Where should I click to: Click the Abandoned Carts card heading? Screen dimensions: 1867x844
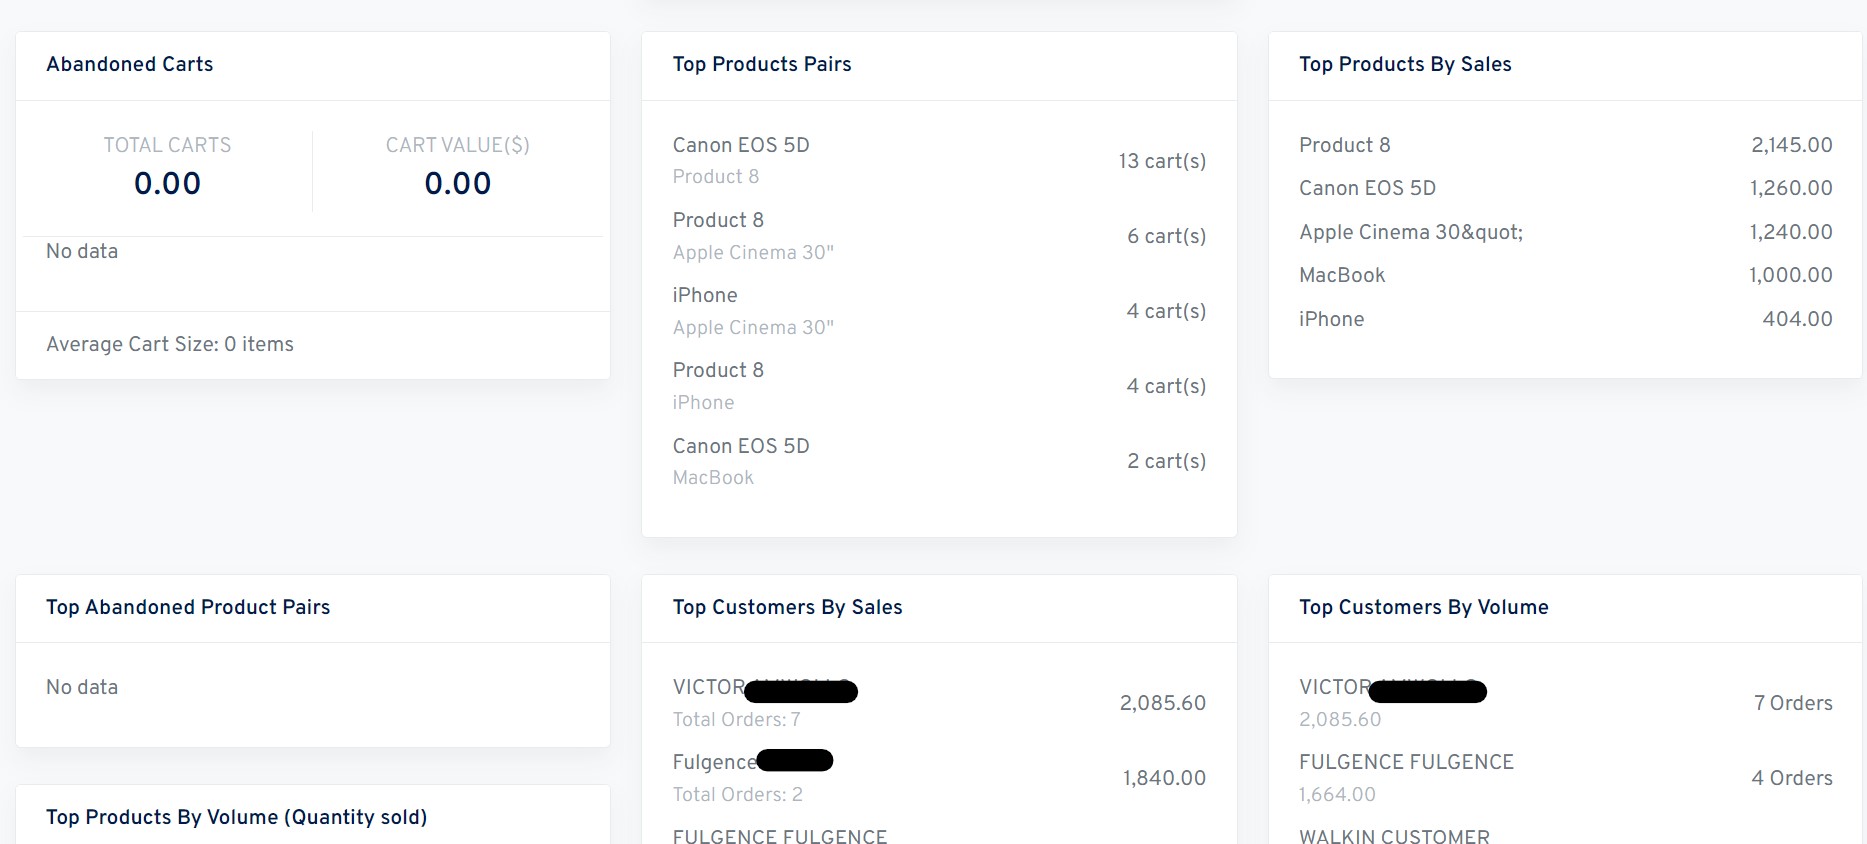(x=130, y=64)
